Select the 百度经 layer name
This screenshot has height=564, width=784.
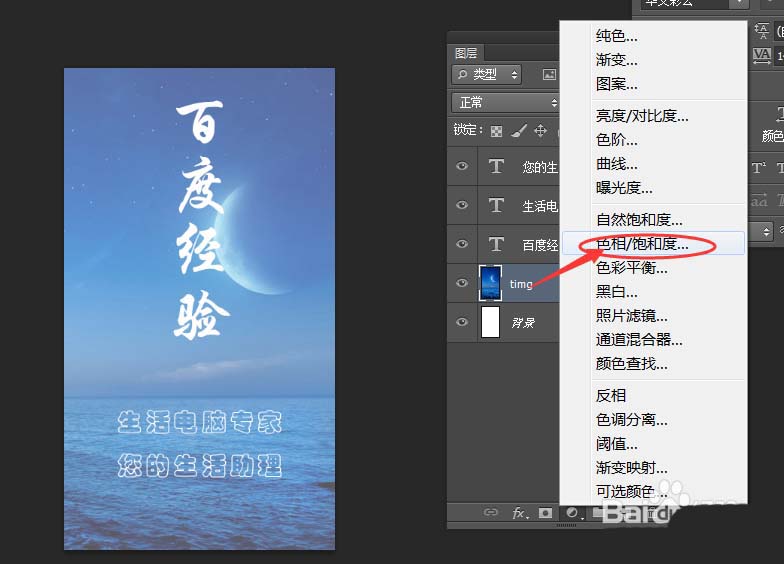click(540, 245)
